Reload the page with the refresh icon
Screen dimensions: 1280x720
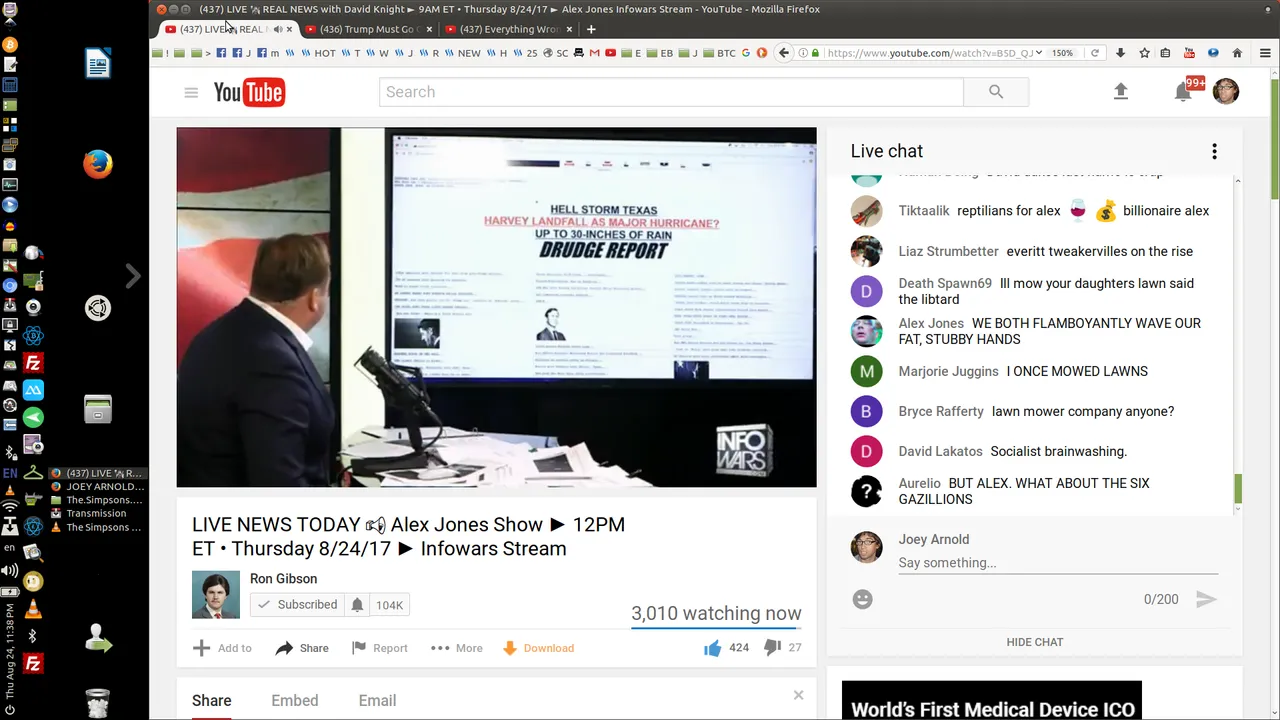pos(1095,53)
